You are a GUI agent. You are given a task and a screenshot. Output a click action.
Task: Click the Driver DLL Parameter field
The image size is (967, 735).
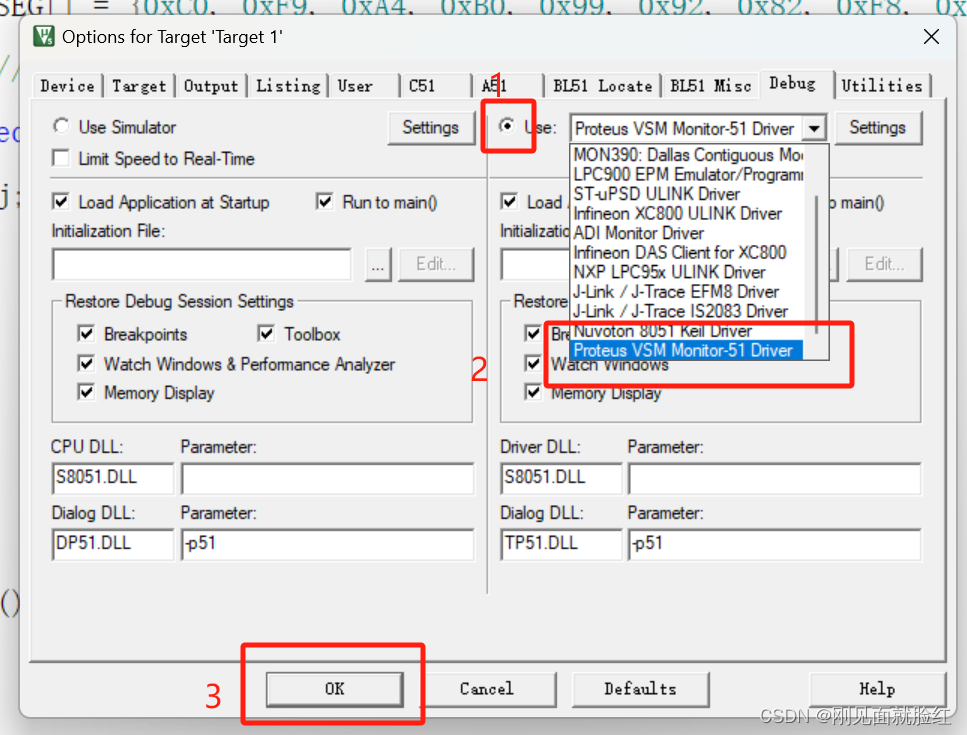tap(775, 478)
